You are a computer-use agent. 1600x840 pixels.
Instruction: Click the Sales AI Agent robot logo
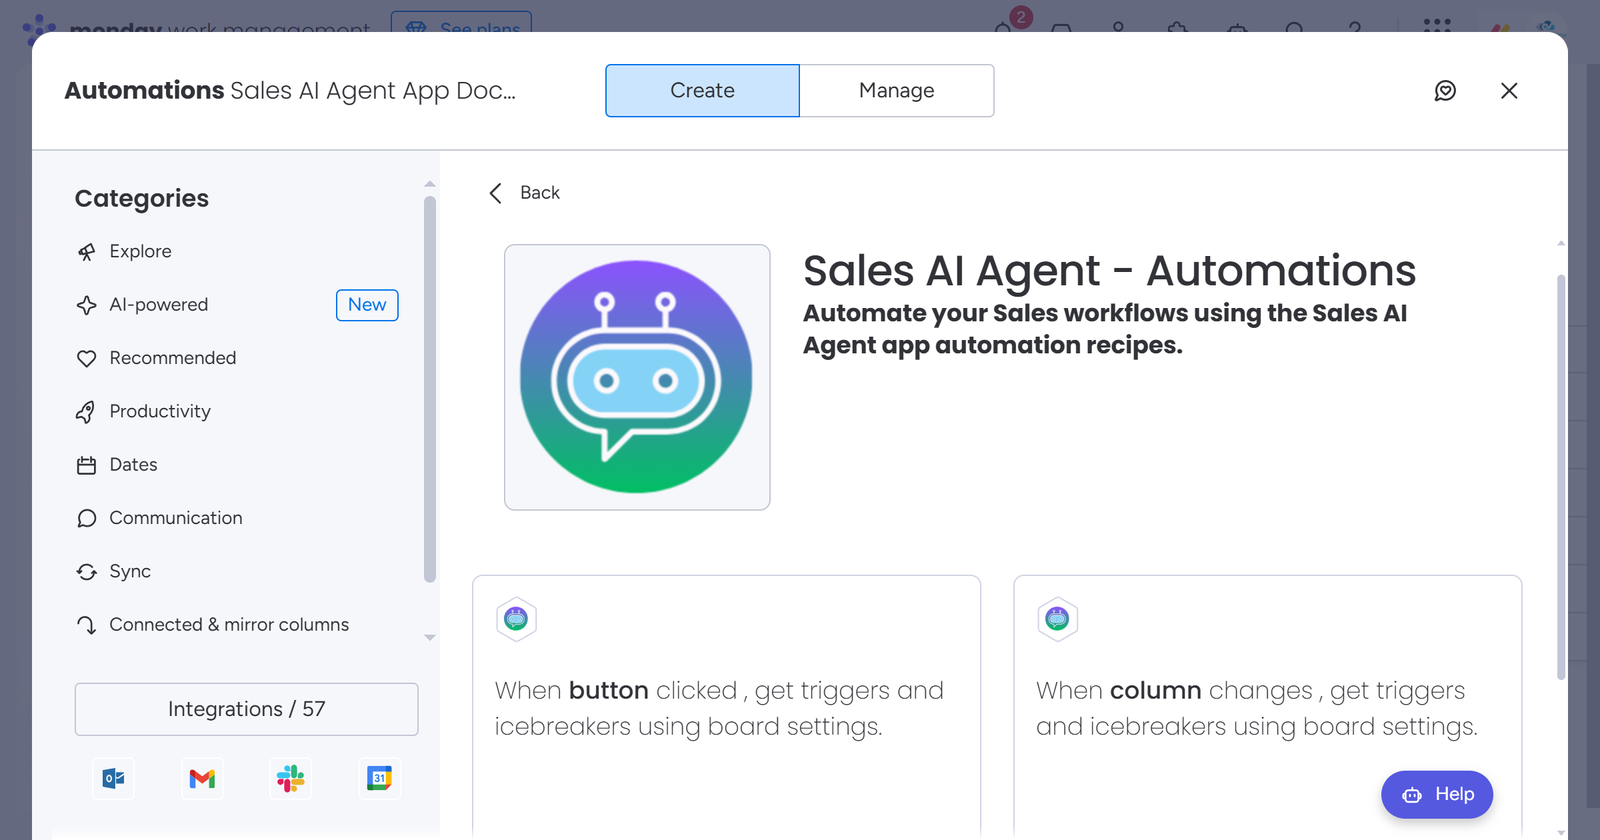637,377
